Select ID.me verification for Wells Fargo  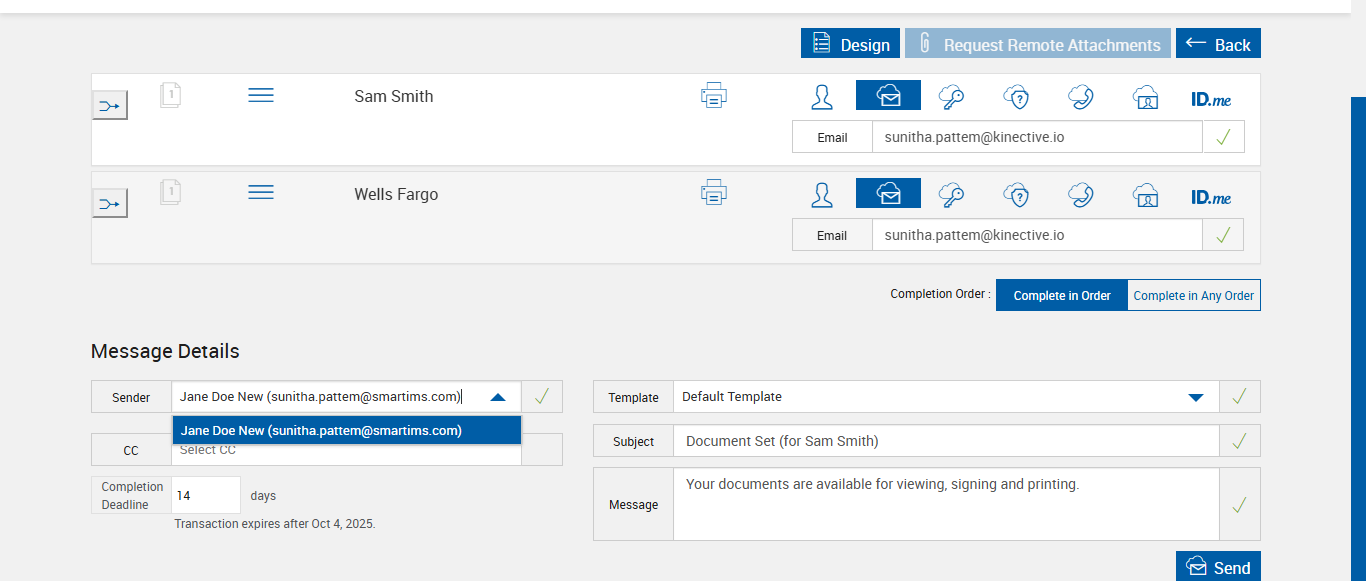1210,197
